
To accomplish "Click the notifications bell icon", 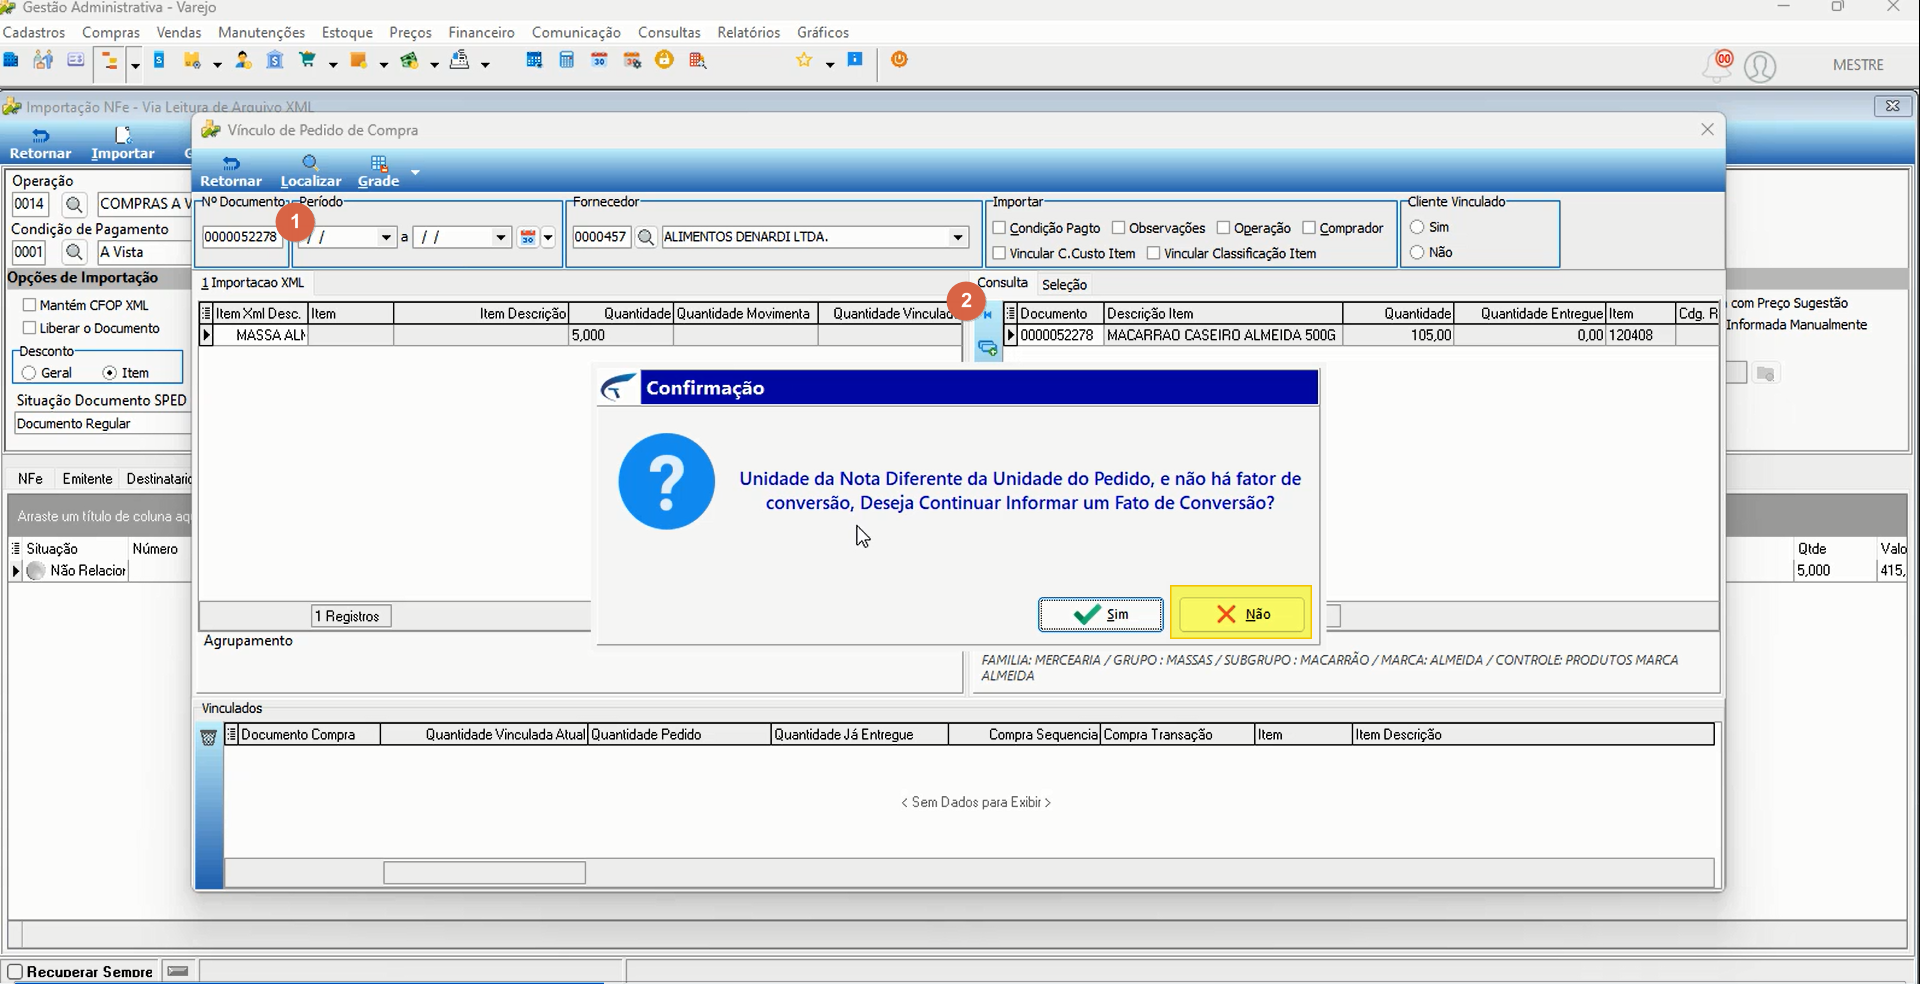I will [x=1716, y=66].
